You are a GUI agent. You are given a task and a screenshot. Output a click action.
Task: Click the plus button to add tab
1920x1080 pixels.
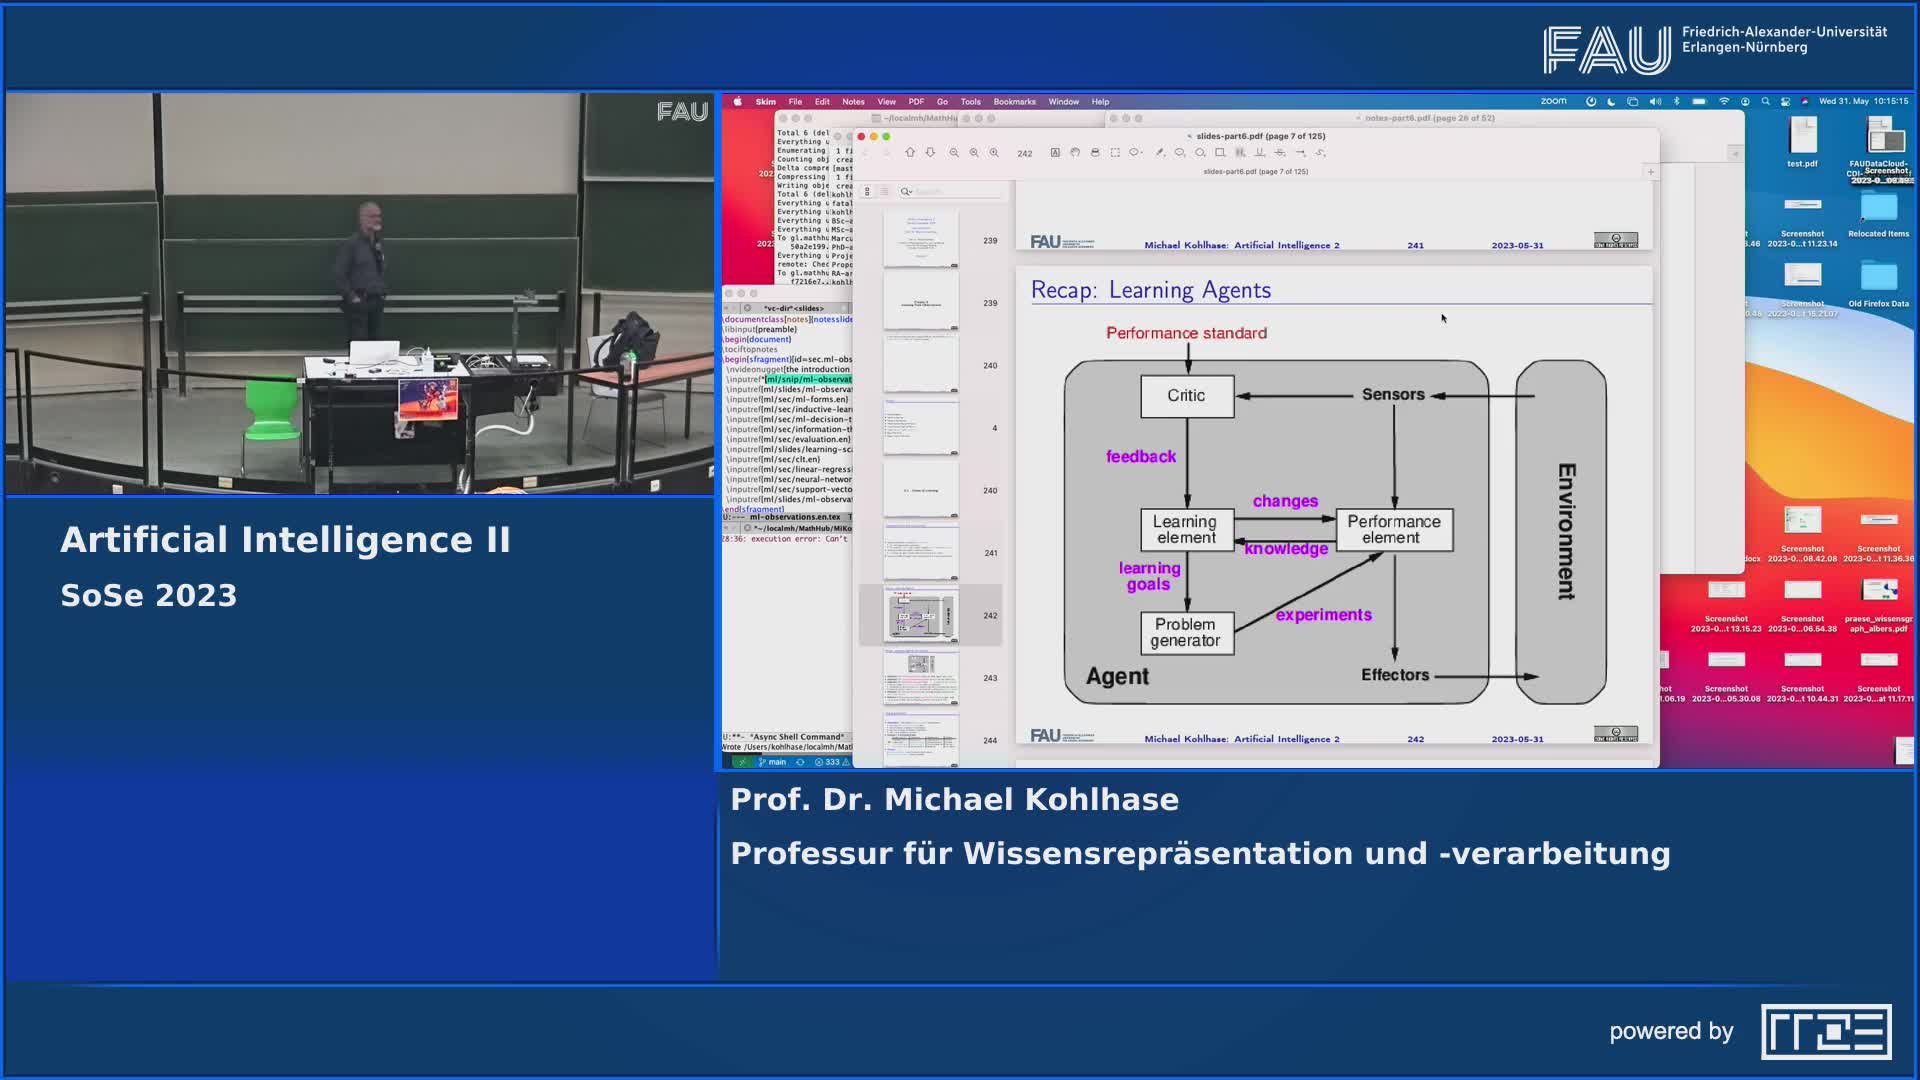1651,172
